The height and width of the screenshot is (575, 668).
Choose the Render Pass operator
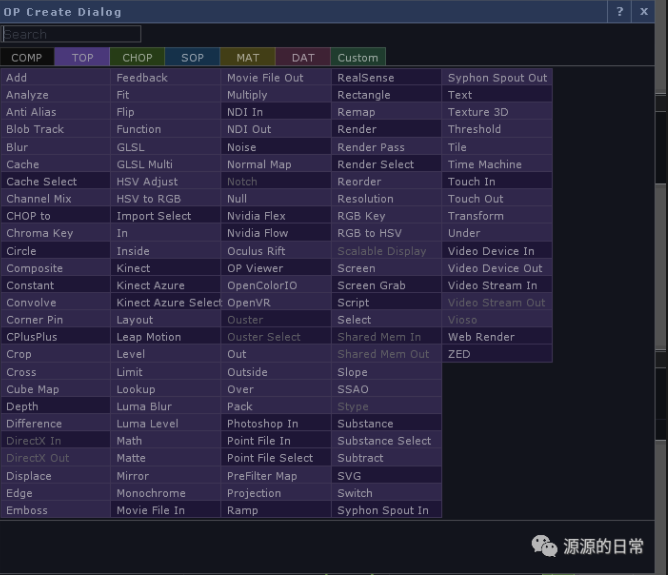[386, 147]
